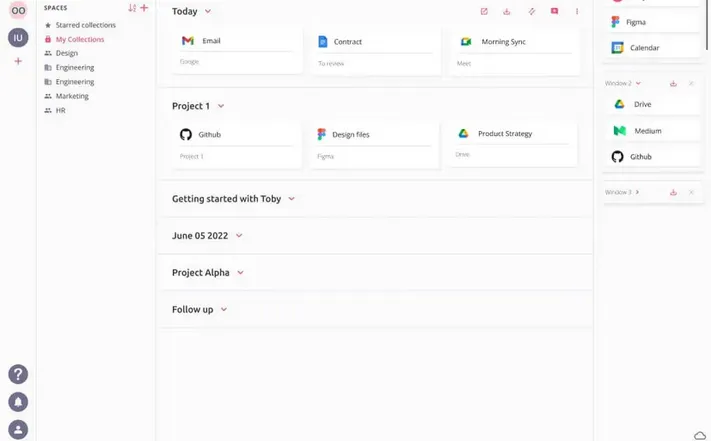Close Window 2 with X icon
This screenshot has width=711, height=441.
691,84
